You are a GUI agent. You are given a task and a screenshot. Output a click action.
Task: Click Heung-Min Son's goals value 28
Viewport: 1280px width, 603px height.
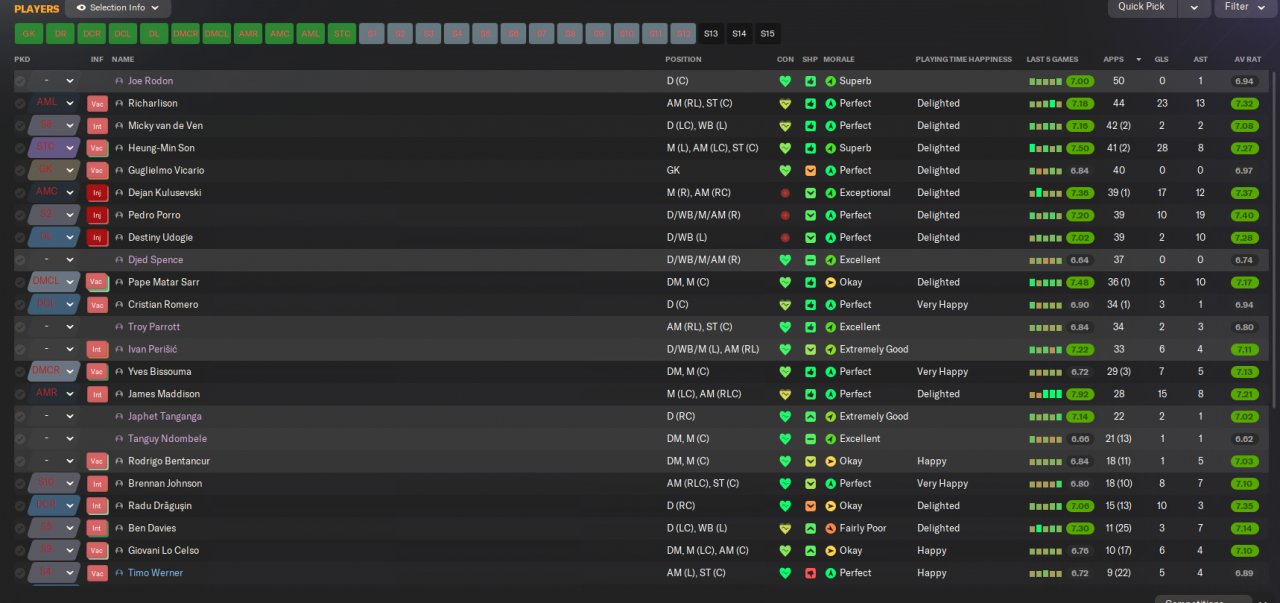[1161, 148]
